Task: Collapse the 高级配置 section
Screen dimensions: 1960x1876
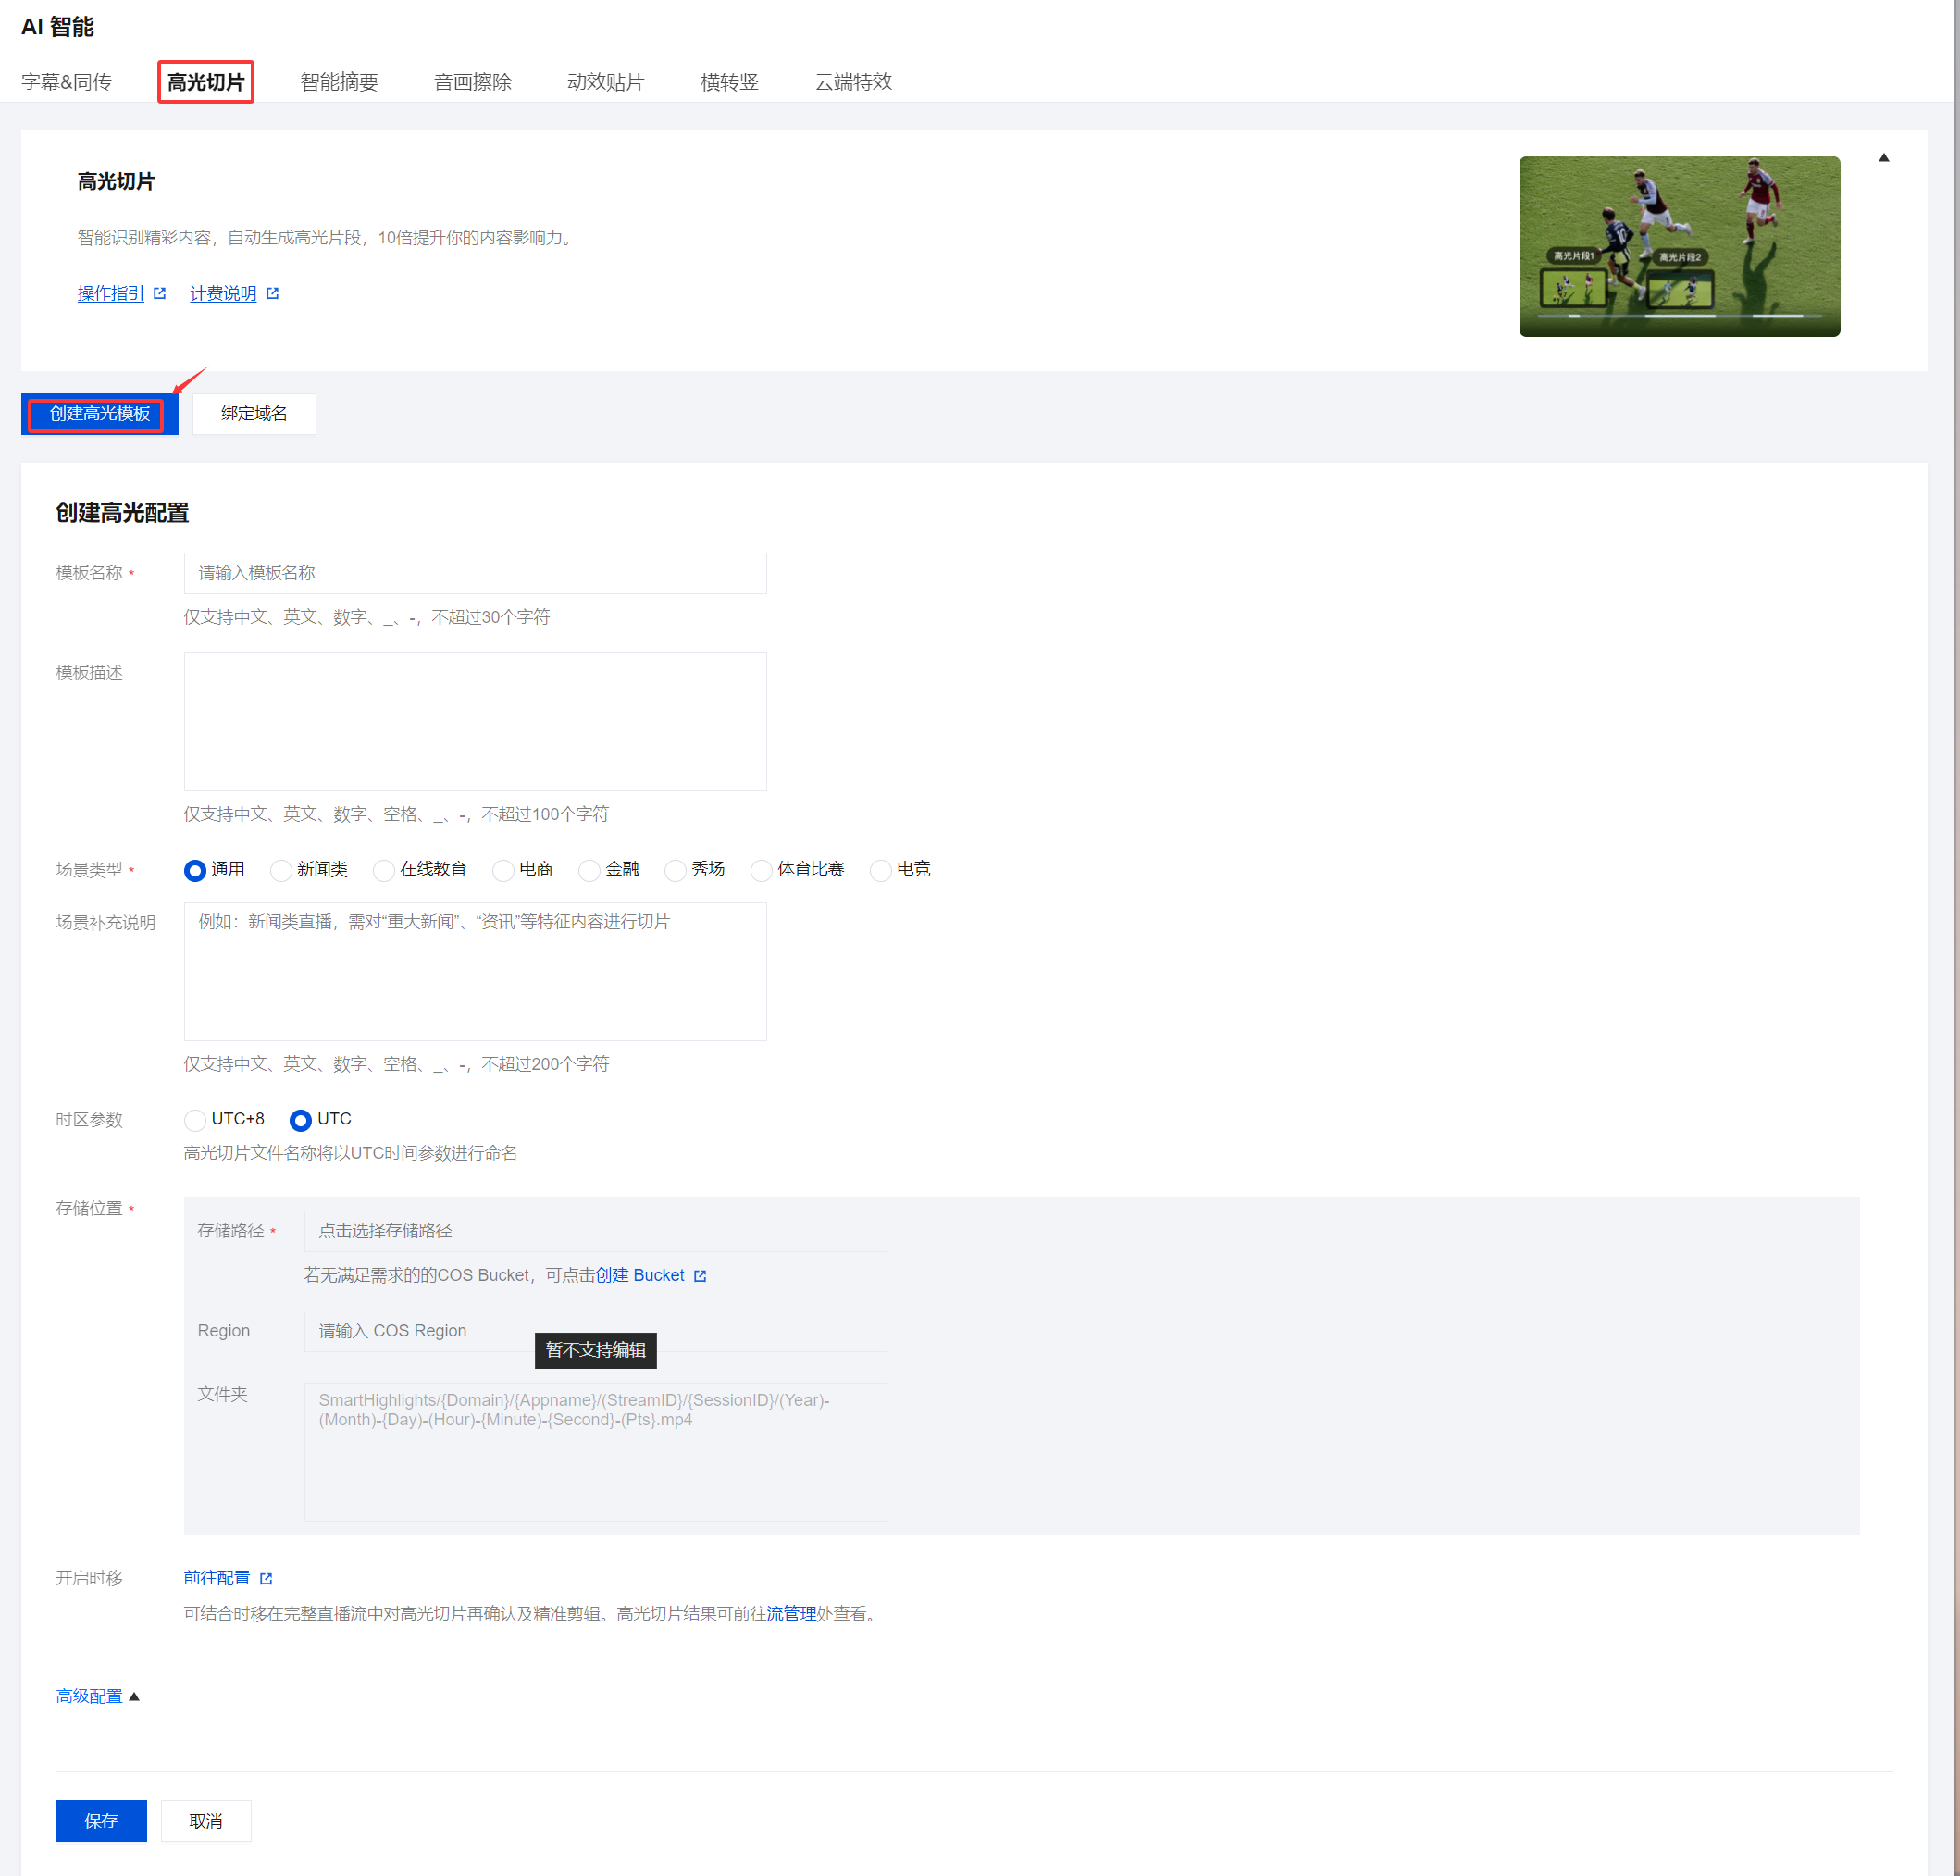Action: (x=134, y=1696)
